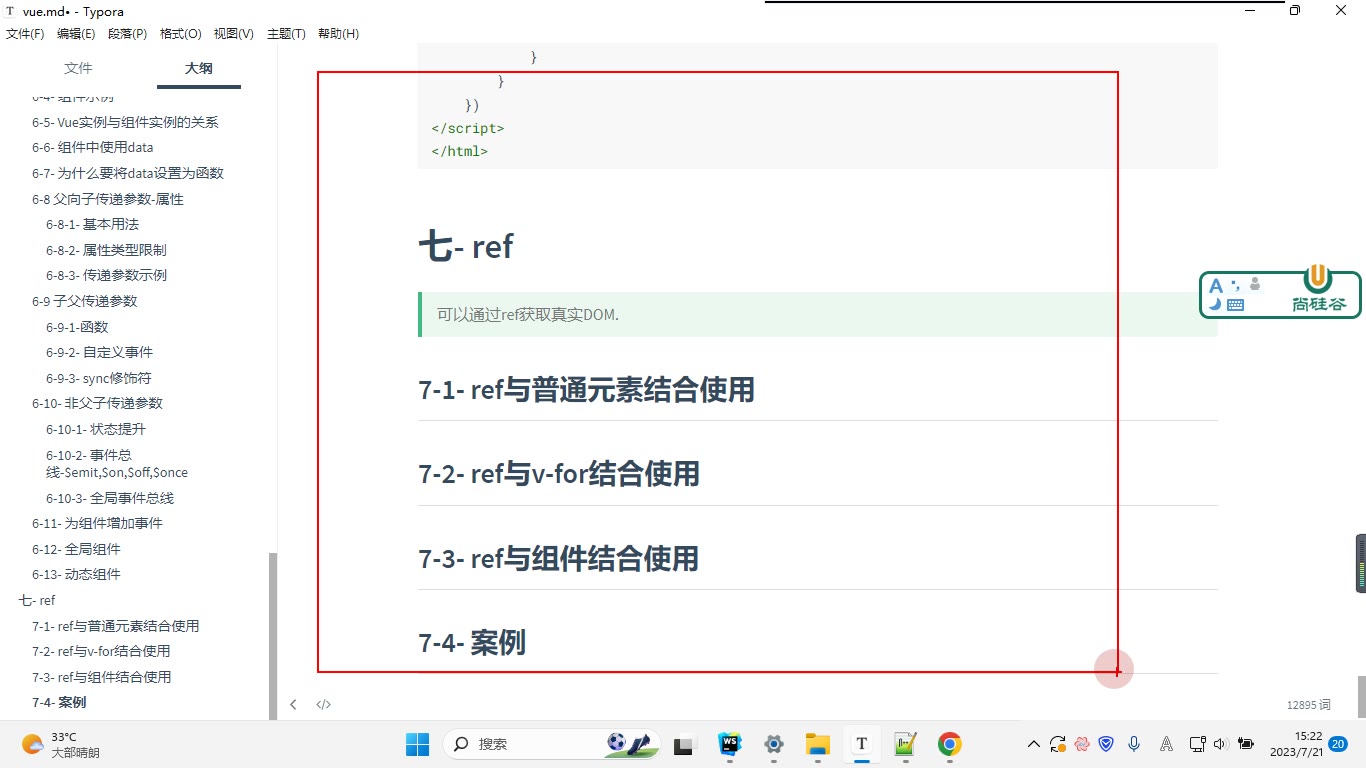Go to outline item 6-9-2- 自定义事件
The height and width of the screenshot is (768, 1366).
click(99, 352)
